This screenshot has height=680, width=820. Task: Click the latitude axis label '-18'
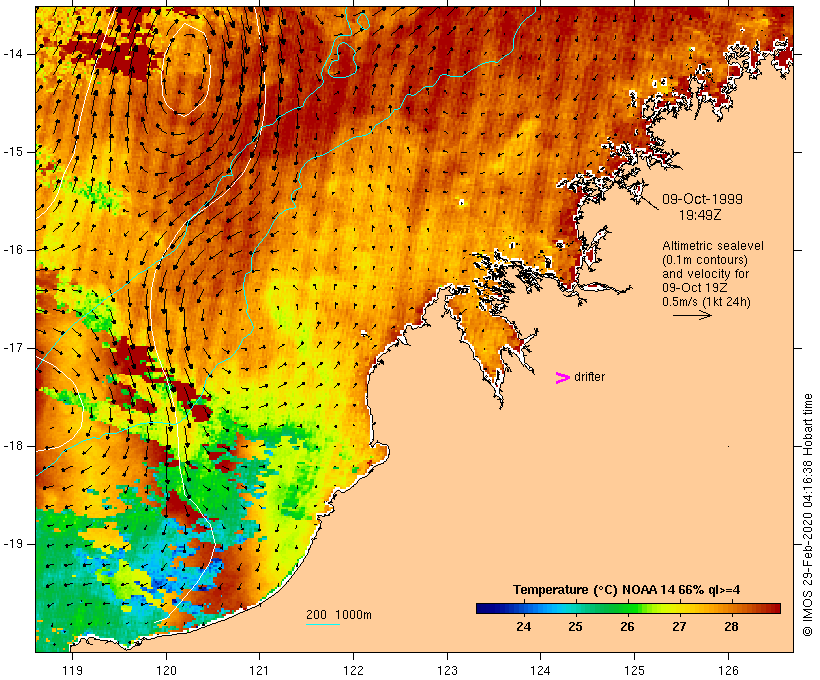point(13,446)
